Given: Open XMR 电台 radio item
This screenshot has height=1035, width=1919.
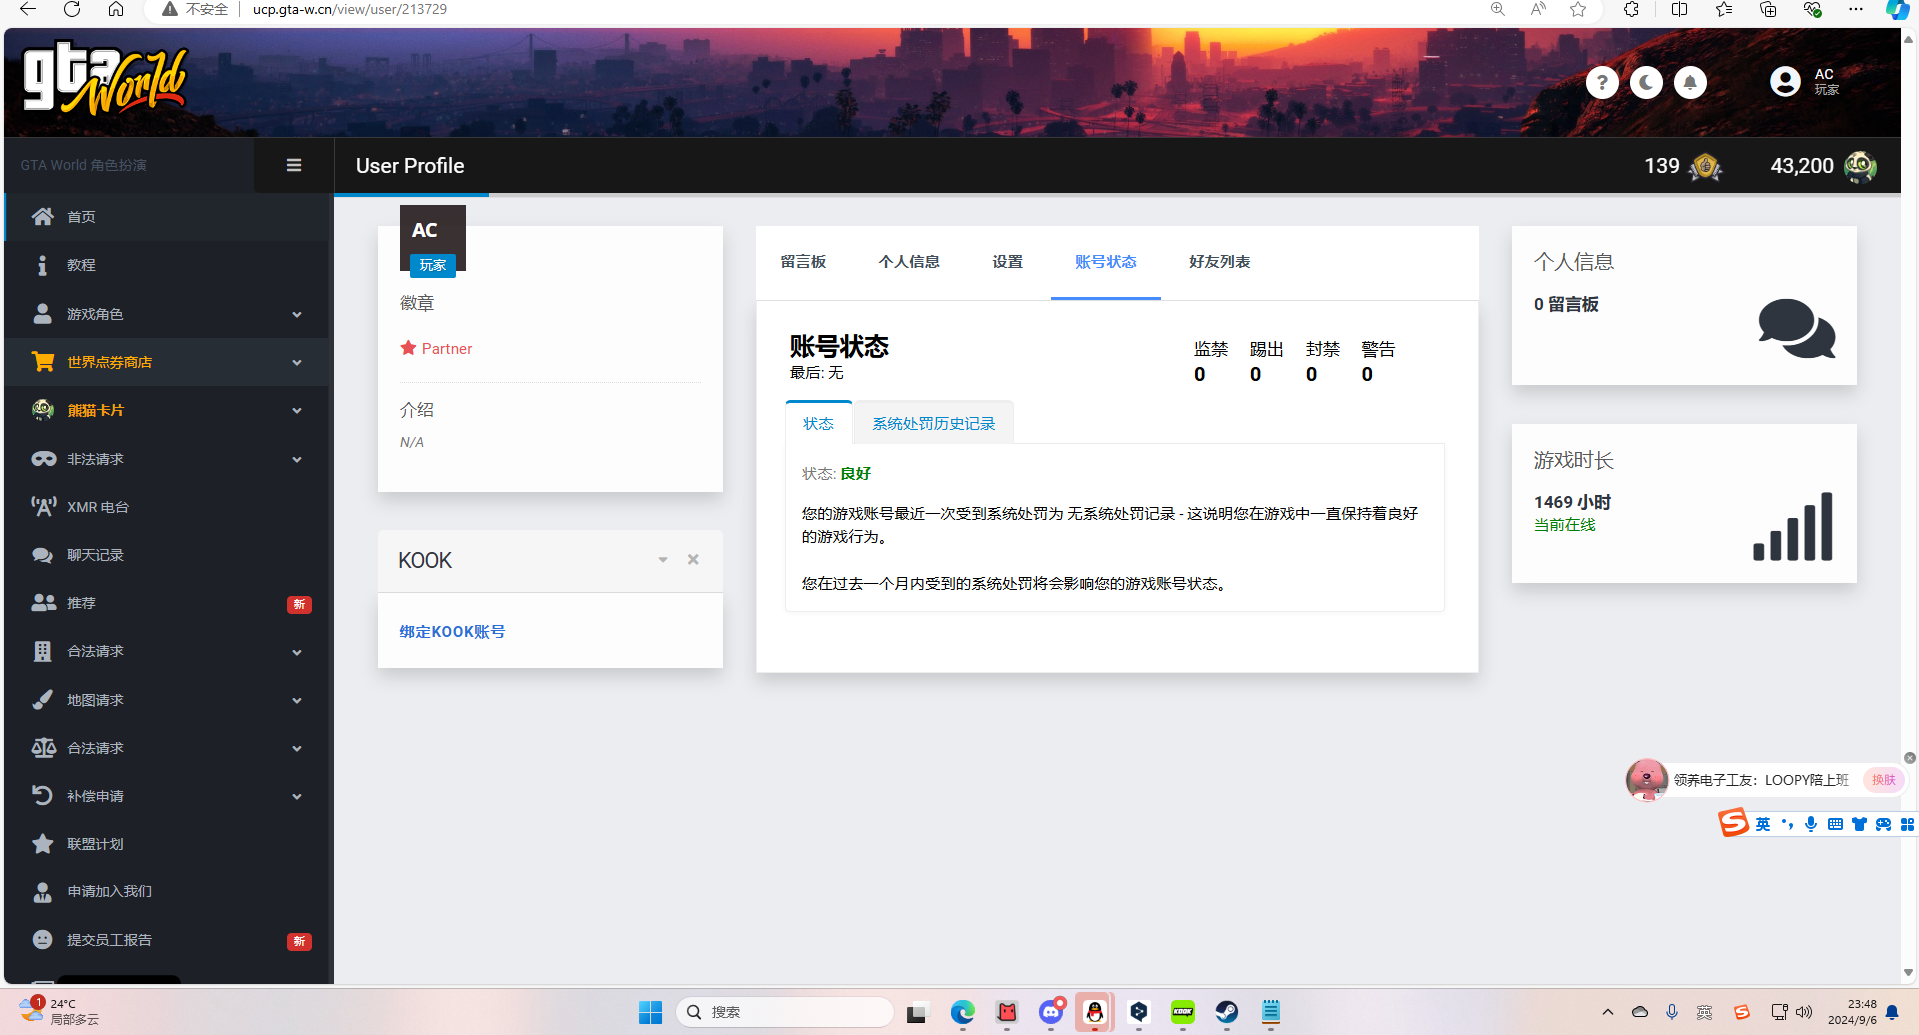Looking at the screenshot, I should coord(167,507).
